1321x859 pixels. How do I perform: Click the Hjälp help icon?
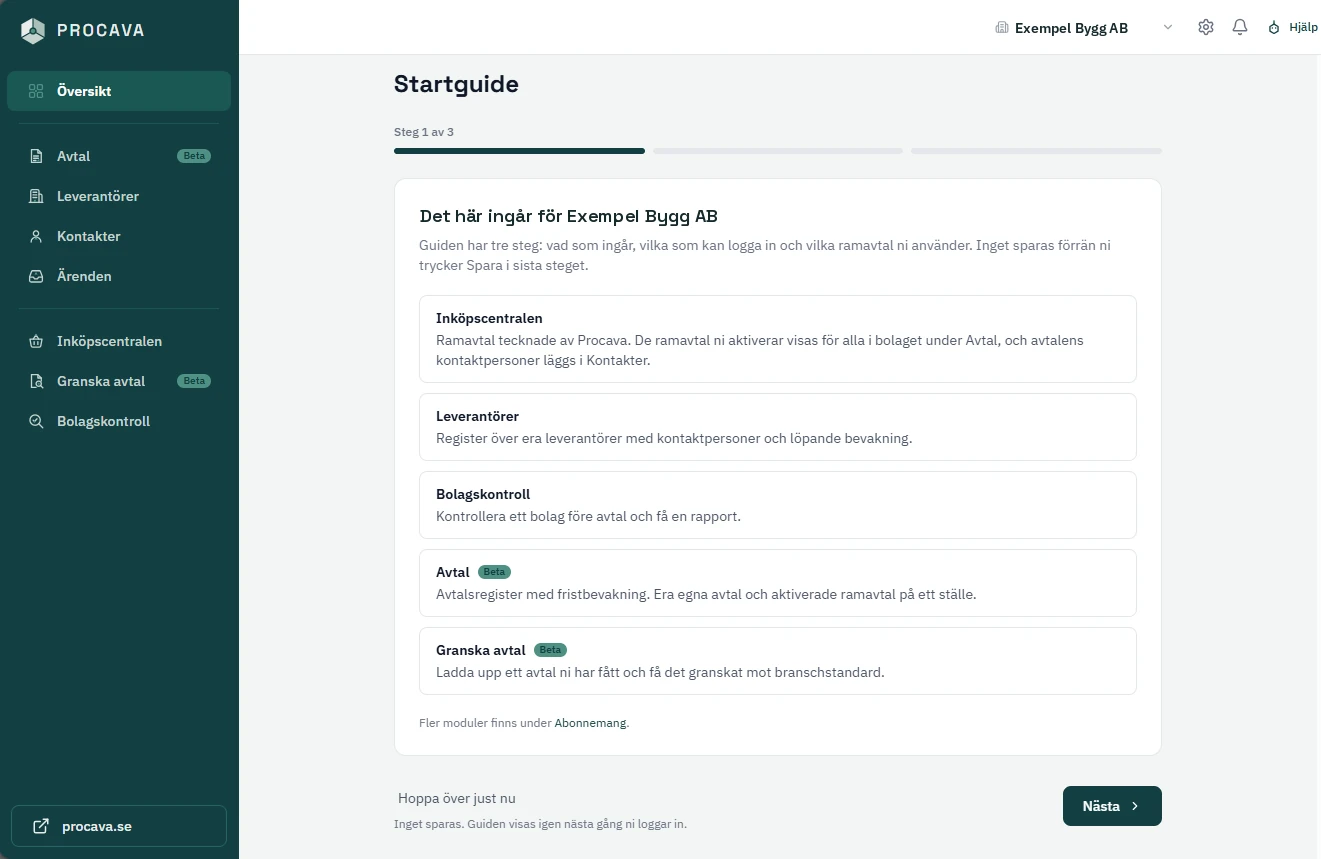[1274, 28]
